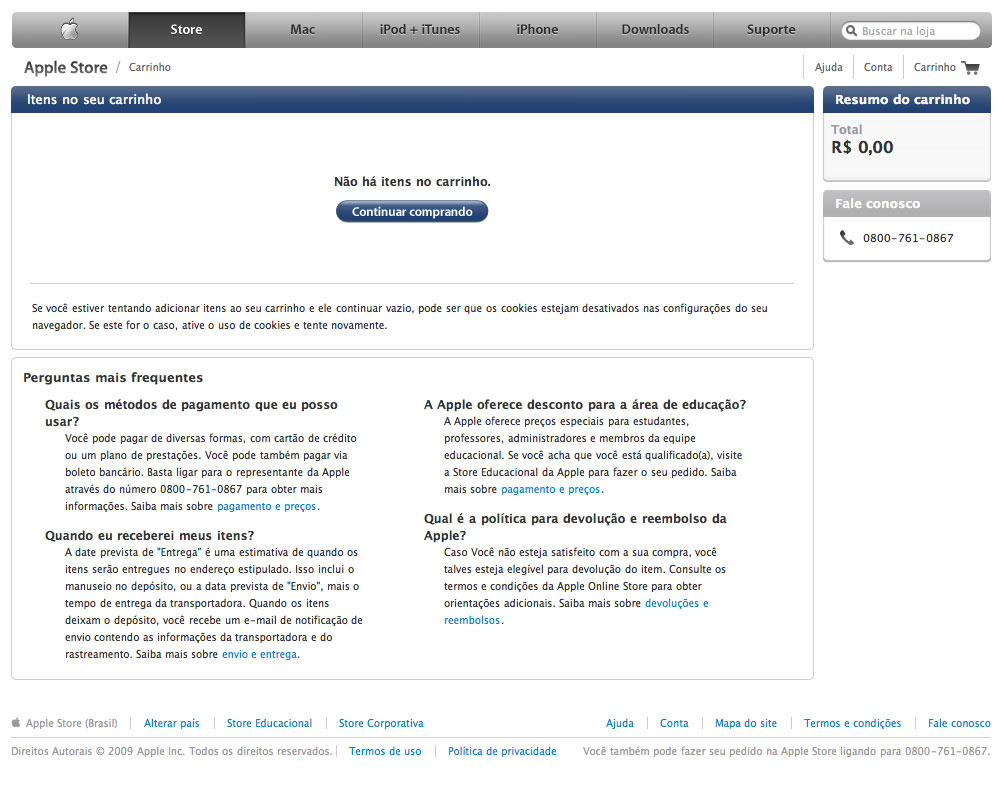Open the Suporte tab
The height and width of the screenshot is (790, 1004).
pos(771,29)
